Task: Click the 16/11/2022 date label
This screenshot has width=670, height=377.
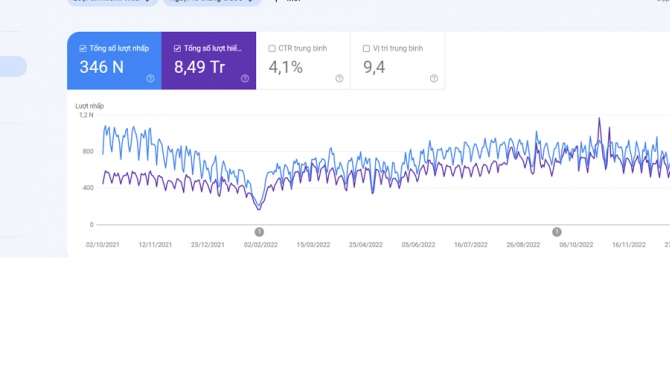Action: 629,245
